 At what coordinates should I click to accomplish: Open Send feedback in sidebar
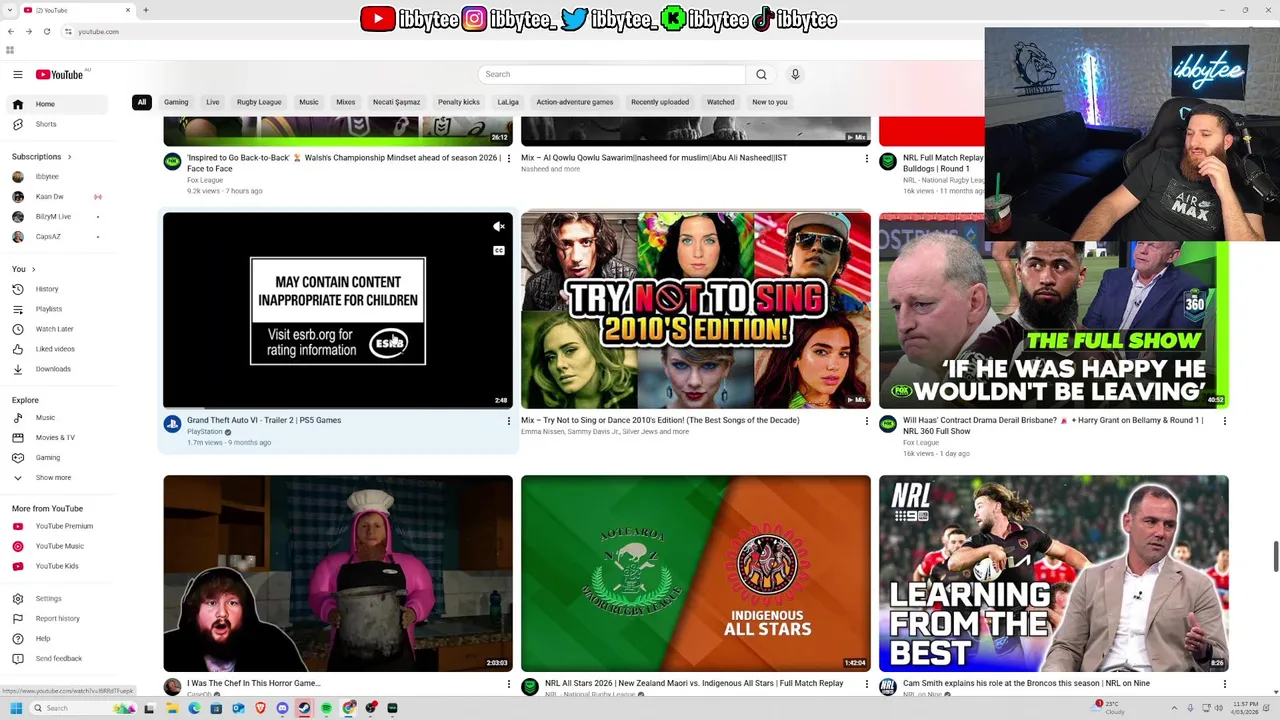56,658
